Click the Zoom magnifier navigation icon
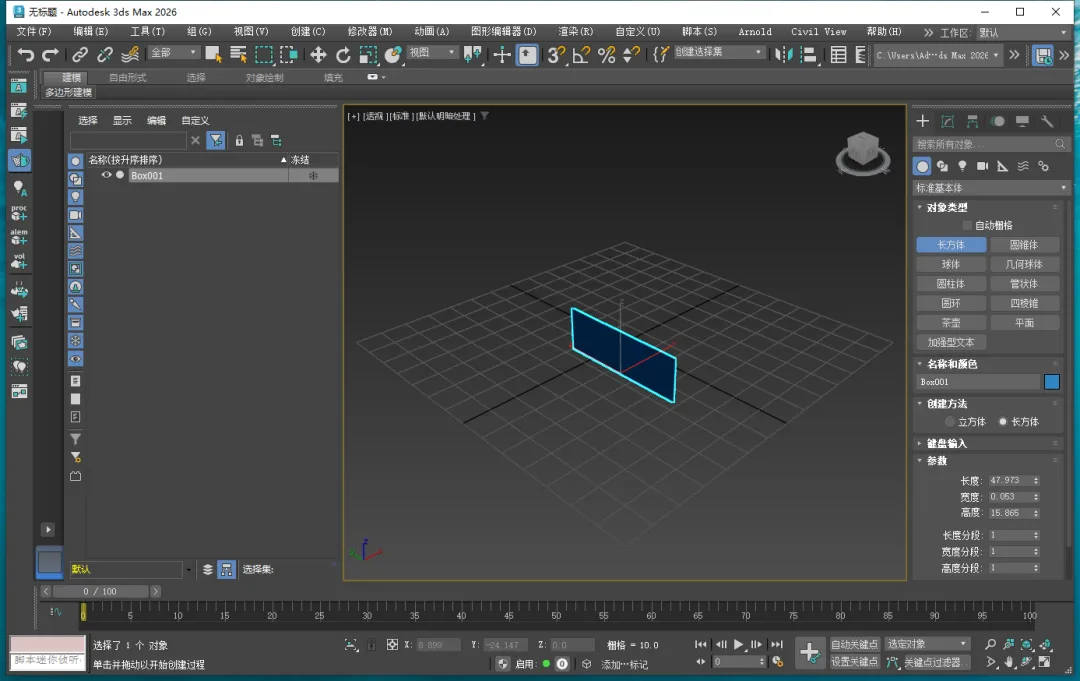The image size is (1080, 681). tap(990, 645)
